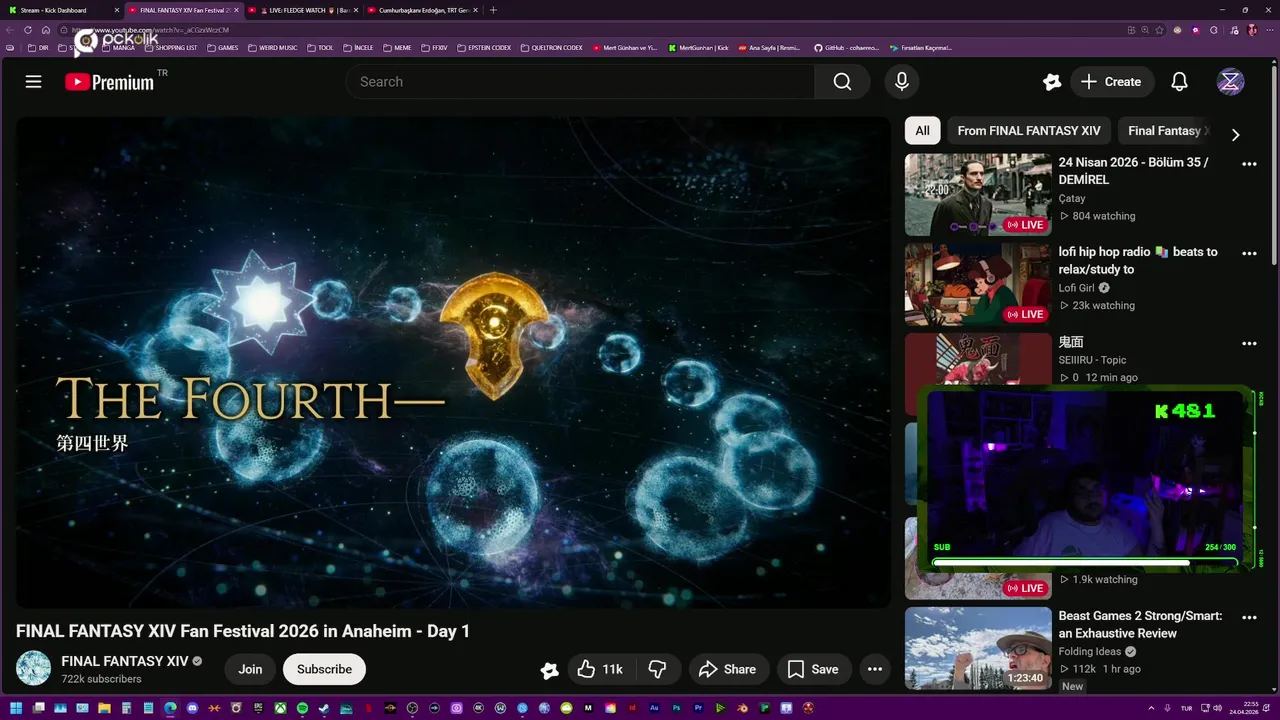1280x720 pixels.
Task: Open options for DEMİREL video
Action: pyautogui.click(x=1249, y=164)
